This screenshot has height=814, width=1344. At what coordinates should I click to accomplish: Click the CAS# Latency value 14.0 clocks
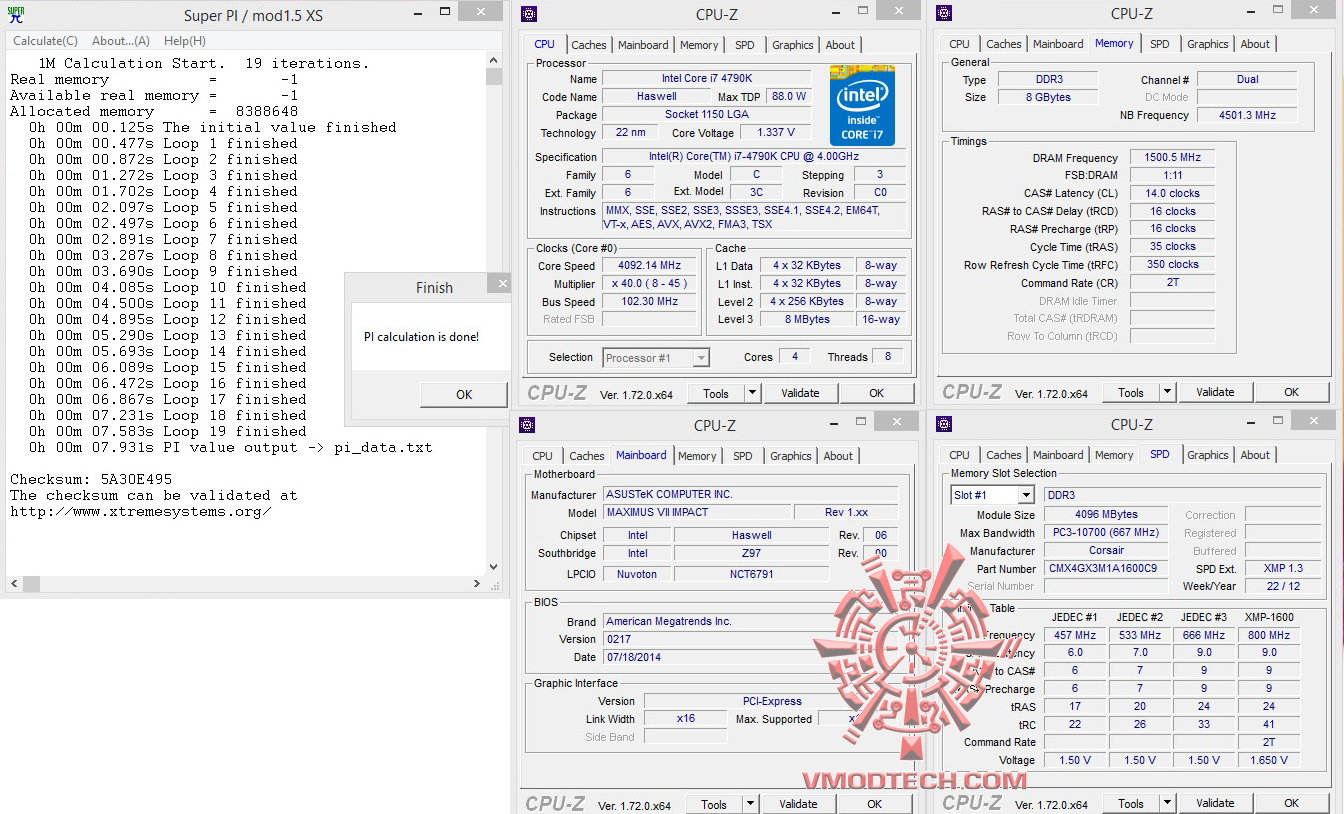[x=1172, y=193]
